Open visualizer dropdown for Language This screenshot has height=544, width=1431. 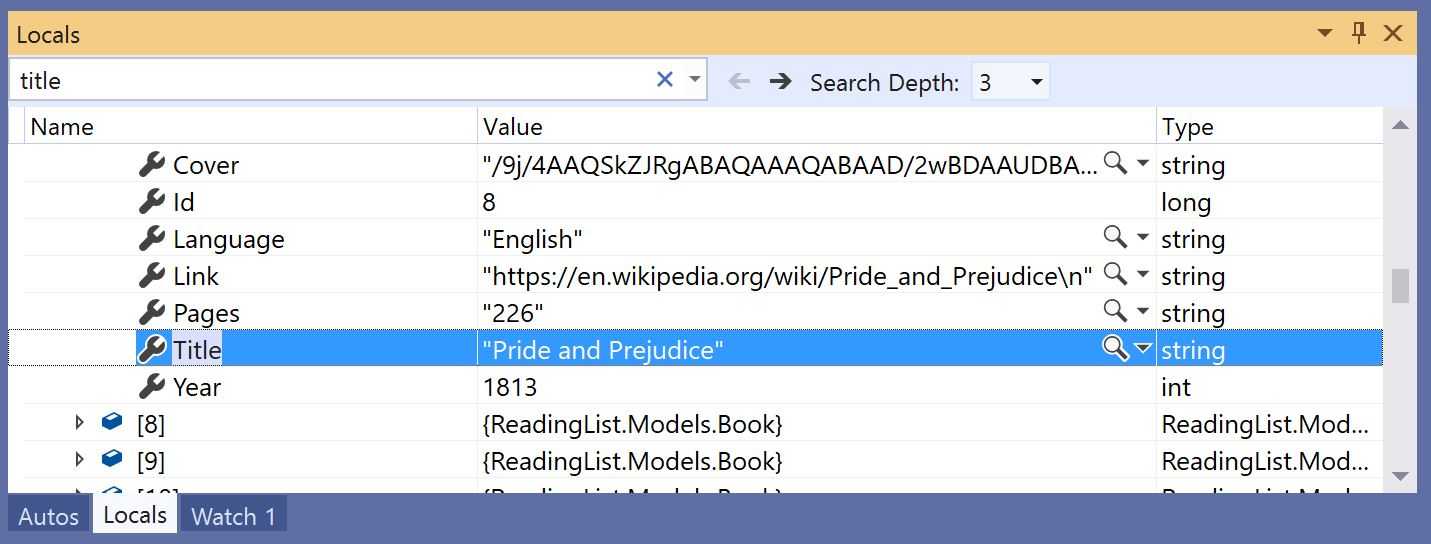click(x=1142, y=238)
